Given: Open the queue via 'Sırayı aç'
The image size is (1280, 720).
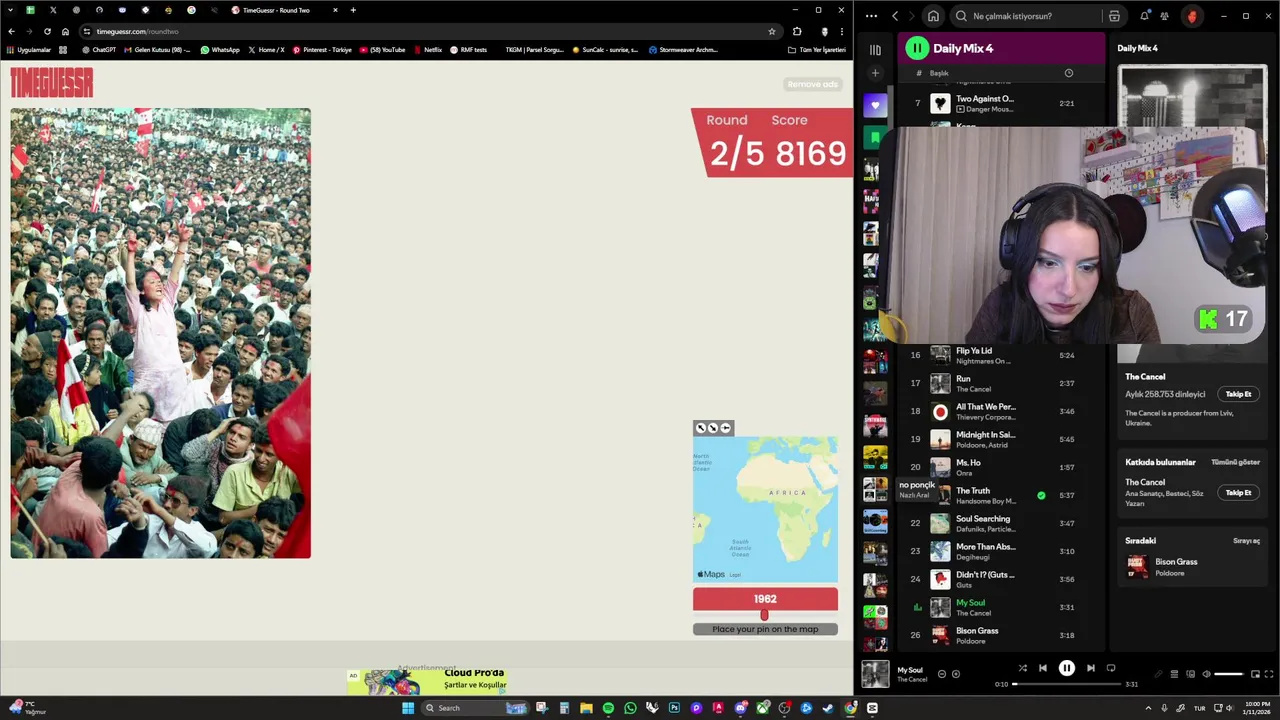Looking at the screenshot, I should 1246,541.
